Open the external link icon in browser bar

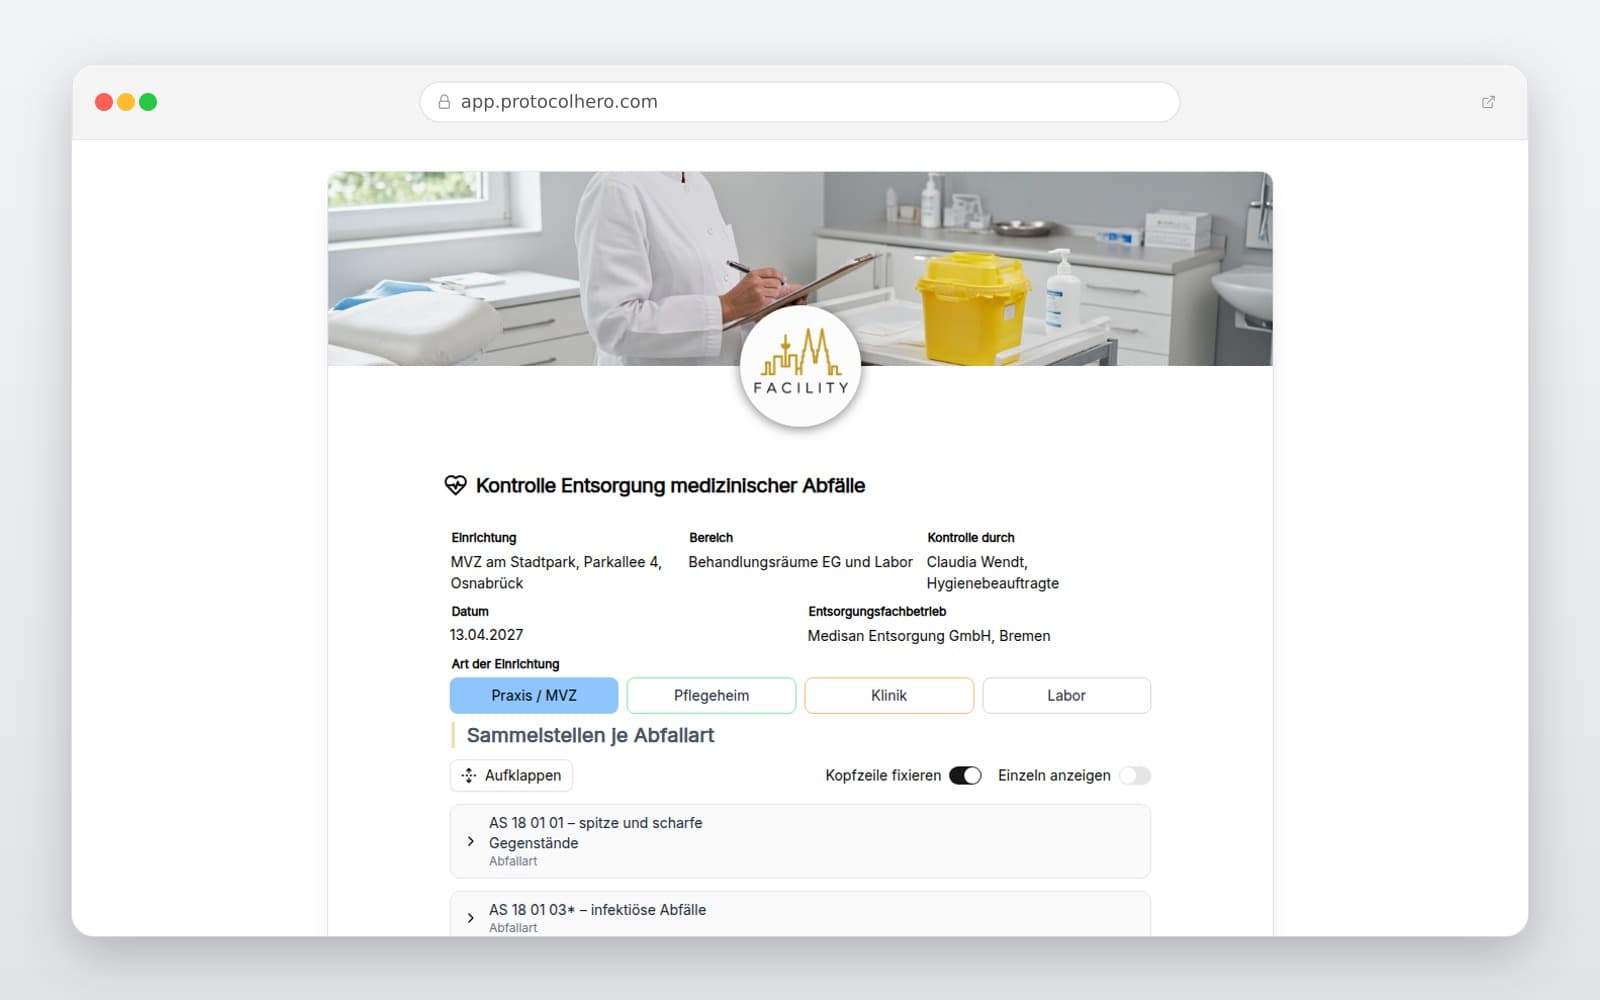pyautogui.click(x=1488, y=102)
